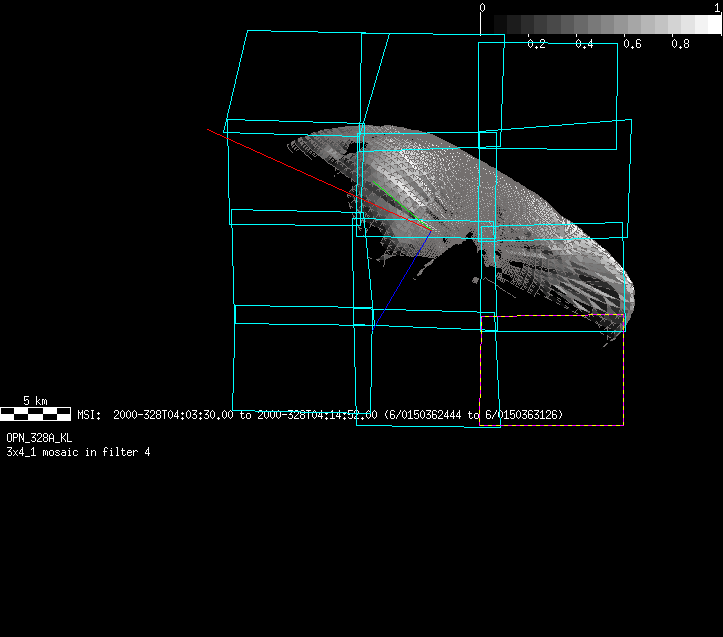Select the MSI instrument label
The width and height of the screenshot is (723, 637).
[89, 414]
